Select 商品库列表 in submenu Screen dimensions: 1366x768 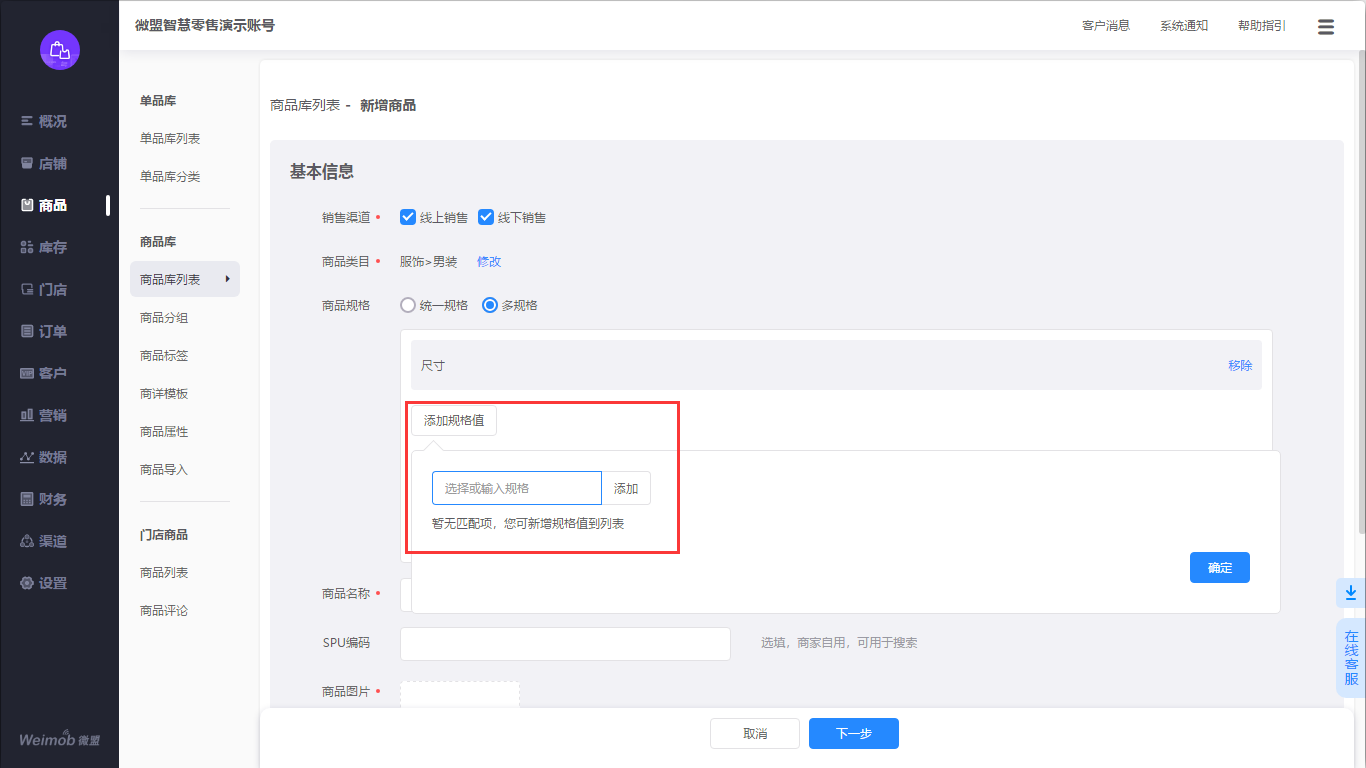pos(185,280)
